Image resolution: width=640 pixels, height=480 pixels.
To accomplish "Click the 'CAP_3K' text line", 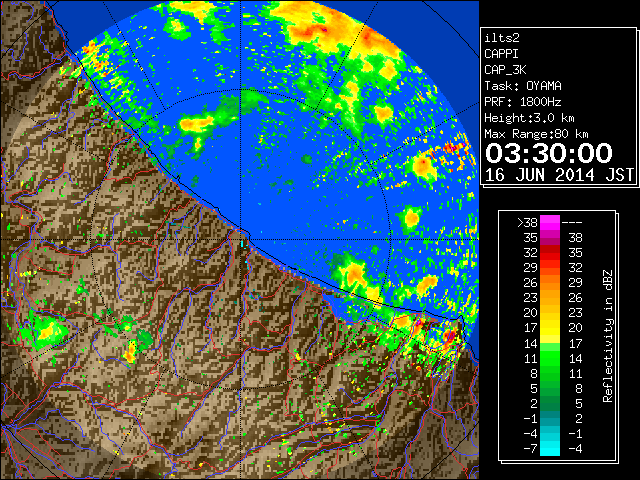I will [505, 70].
